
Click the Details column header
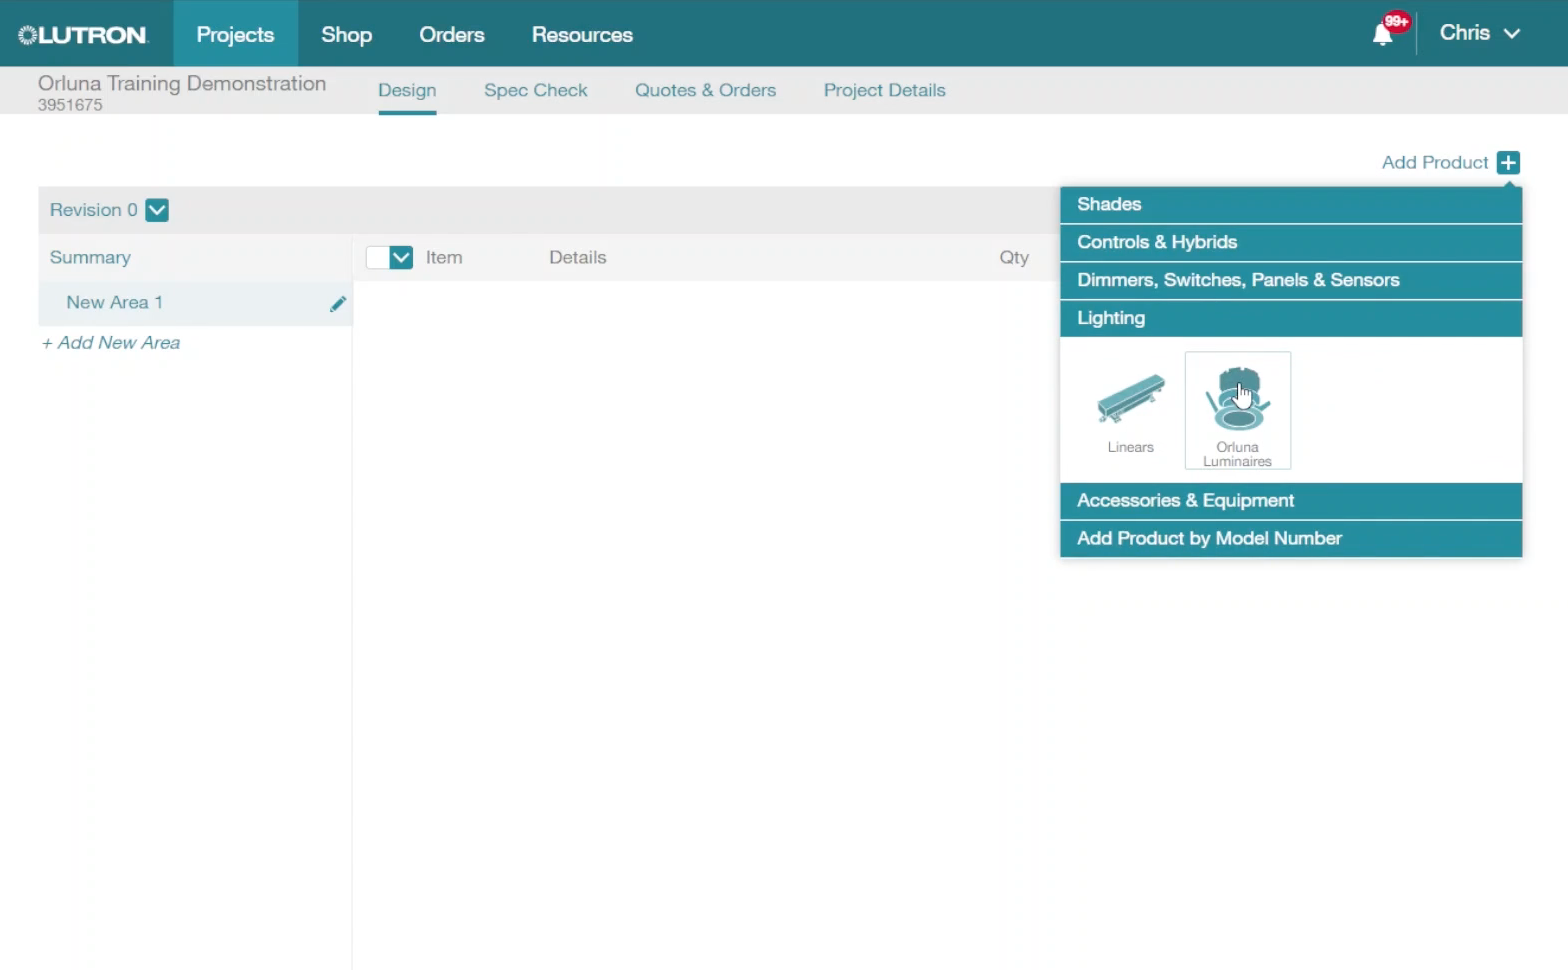pos(577,257)
